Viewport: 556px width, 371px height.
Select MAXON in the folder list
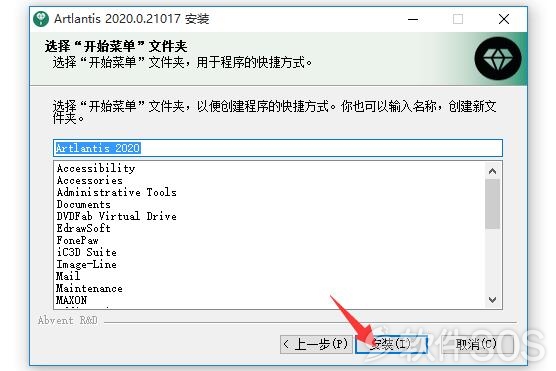[x=71, y=300]
